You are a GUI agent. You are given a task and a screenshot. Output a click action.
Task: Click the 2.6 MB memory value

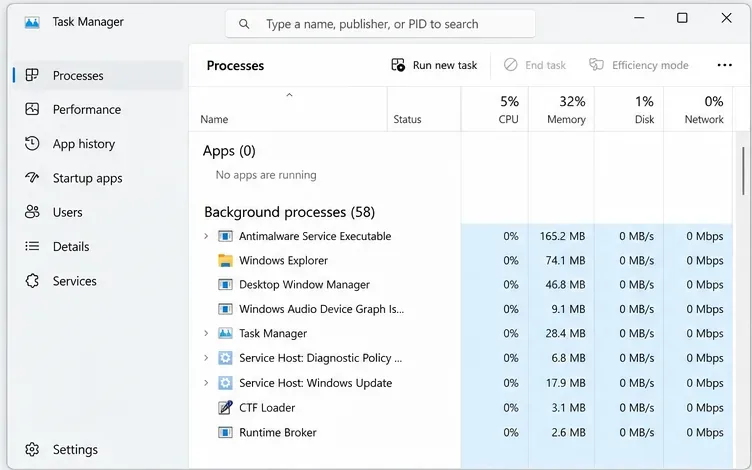568,433
